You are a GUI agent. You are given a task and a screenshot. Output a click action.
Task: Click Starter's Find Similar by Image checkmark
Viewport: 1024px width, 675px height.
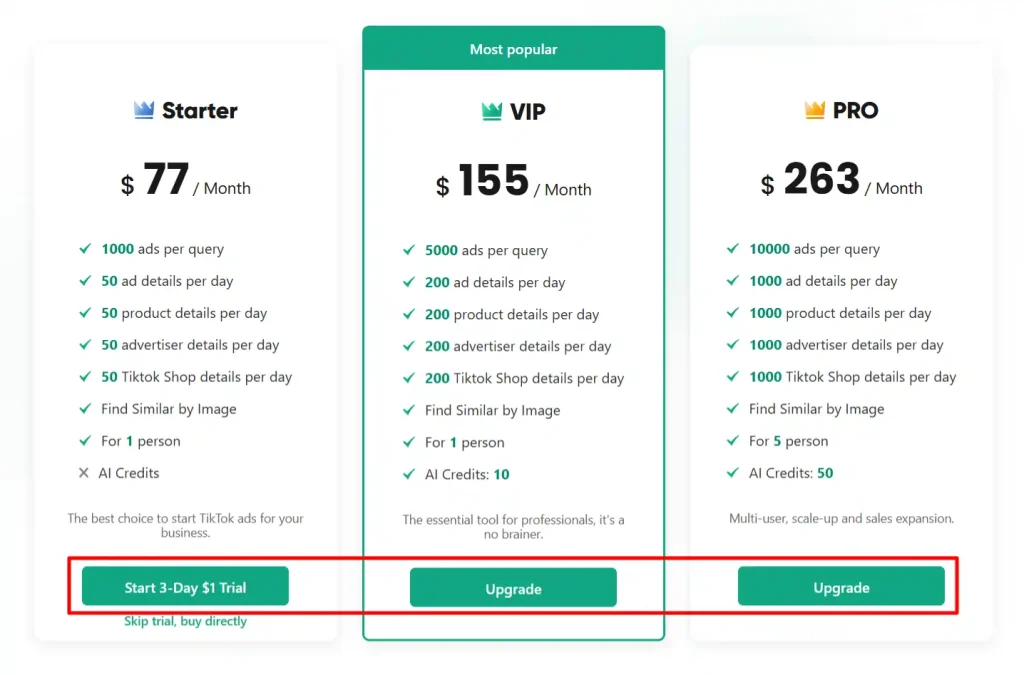pyautogui.click(x=85, y=409)
